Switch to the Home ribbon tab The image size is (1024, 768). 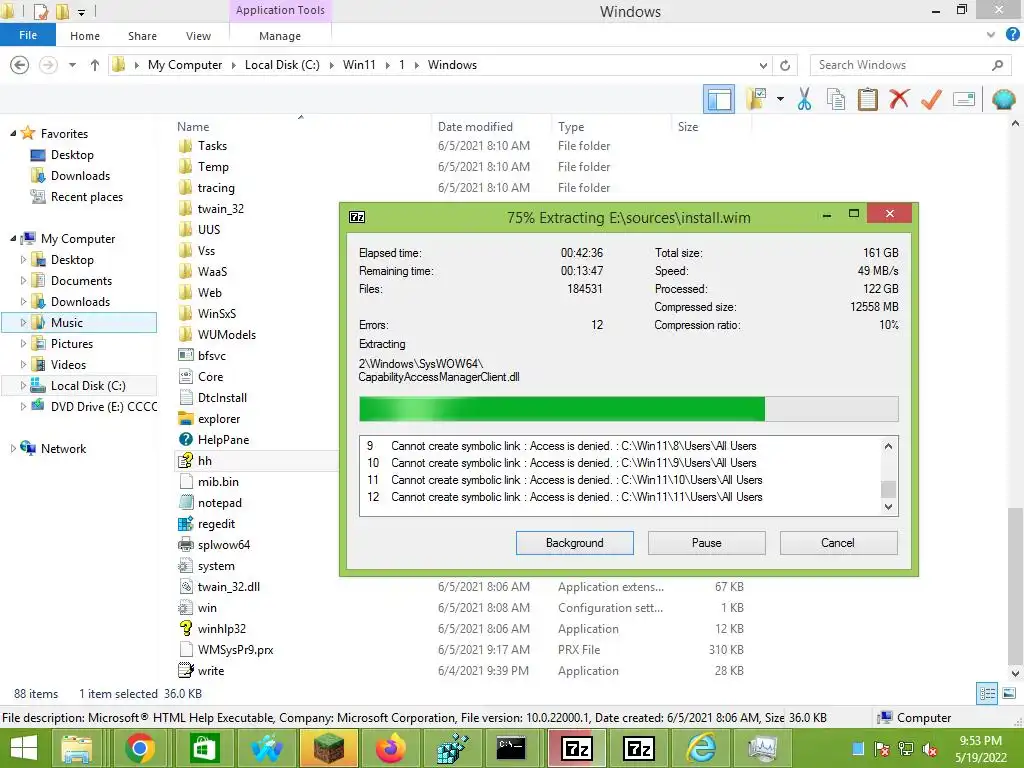tap(85, 36)
